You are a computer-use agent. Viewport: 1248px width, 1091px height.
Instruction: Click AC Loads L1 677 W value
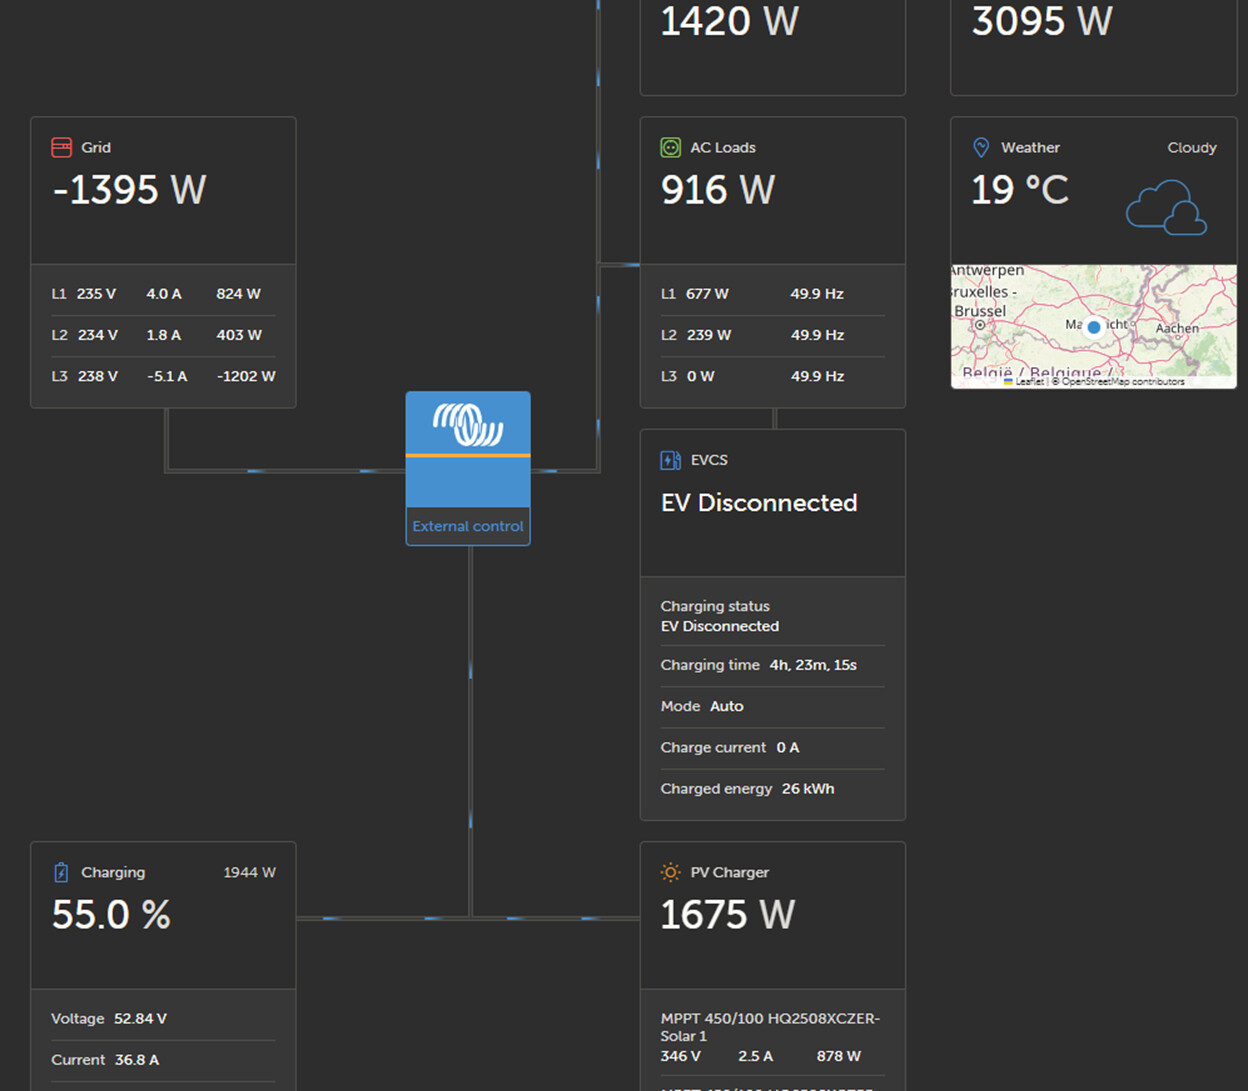[707, 294]
